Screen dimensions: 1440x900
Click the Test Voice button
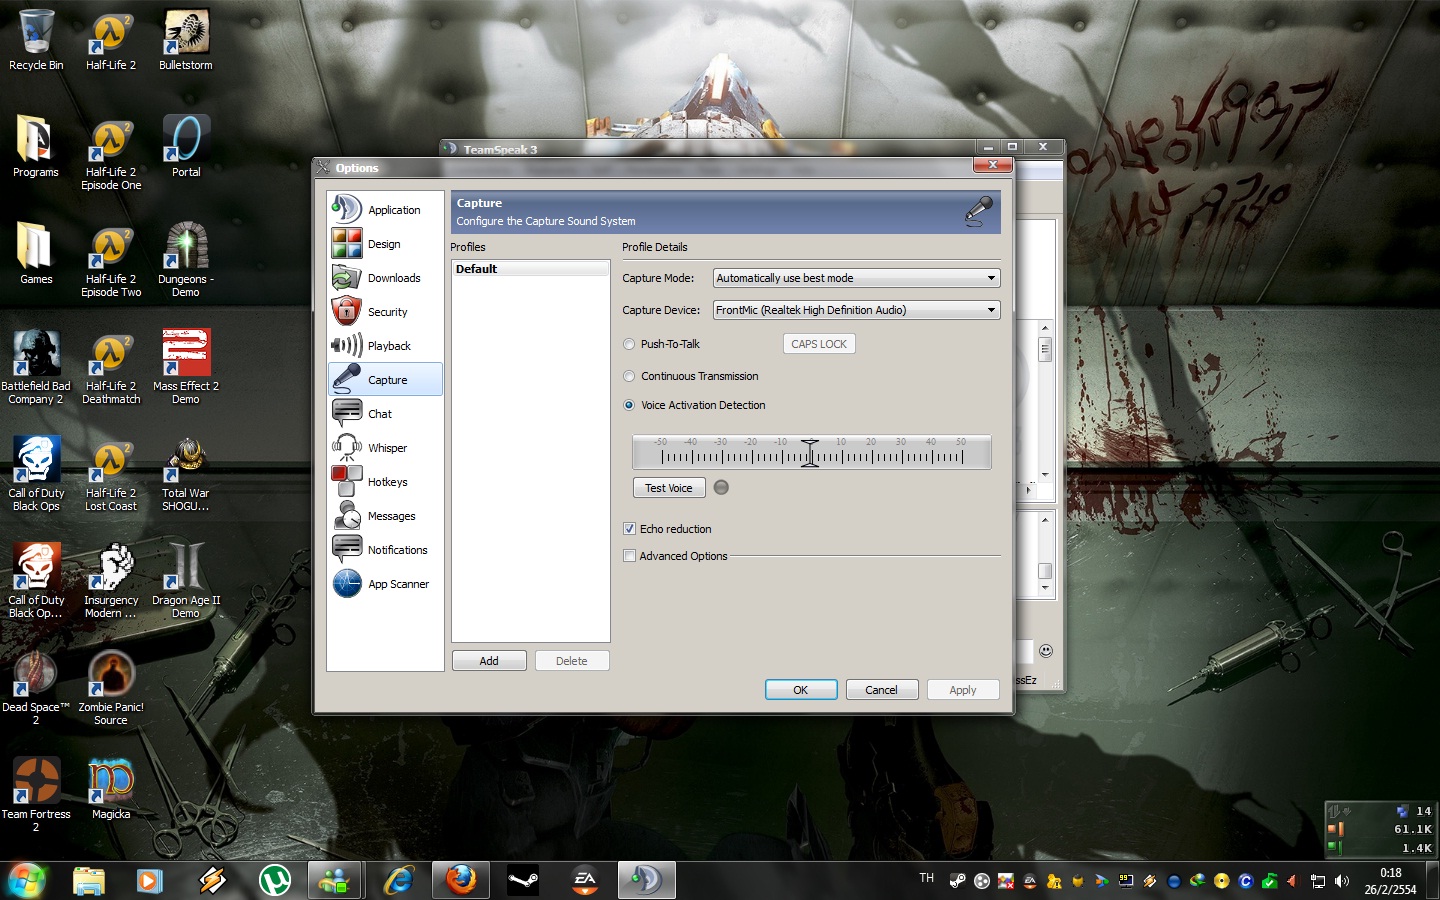point(669,488)
